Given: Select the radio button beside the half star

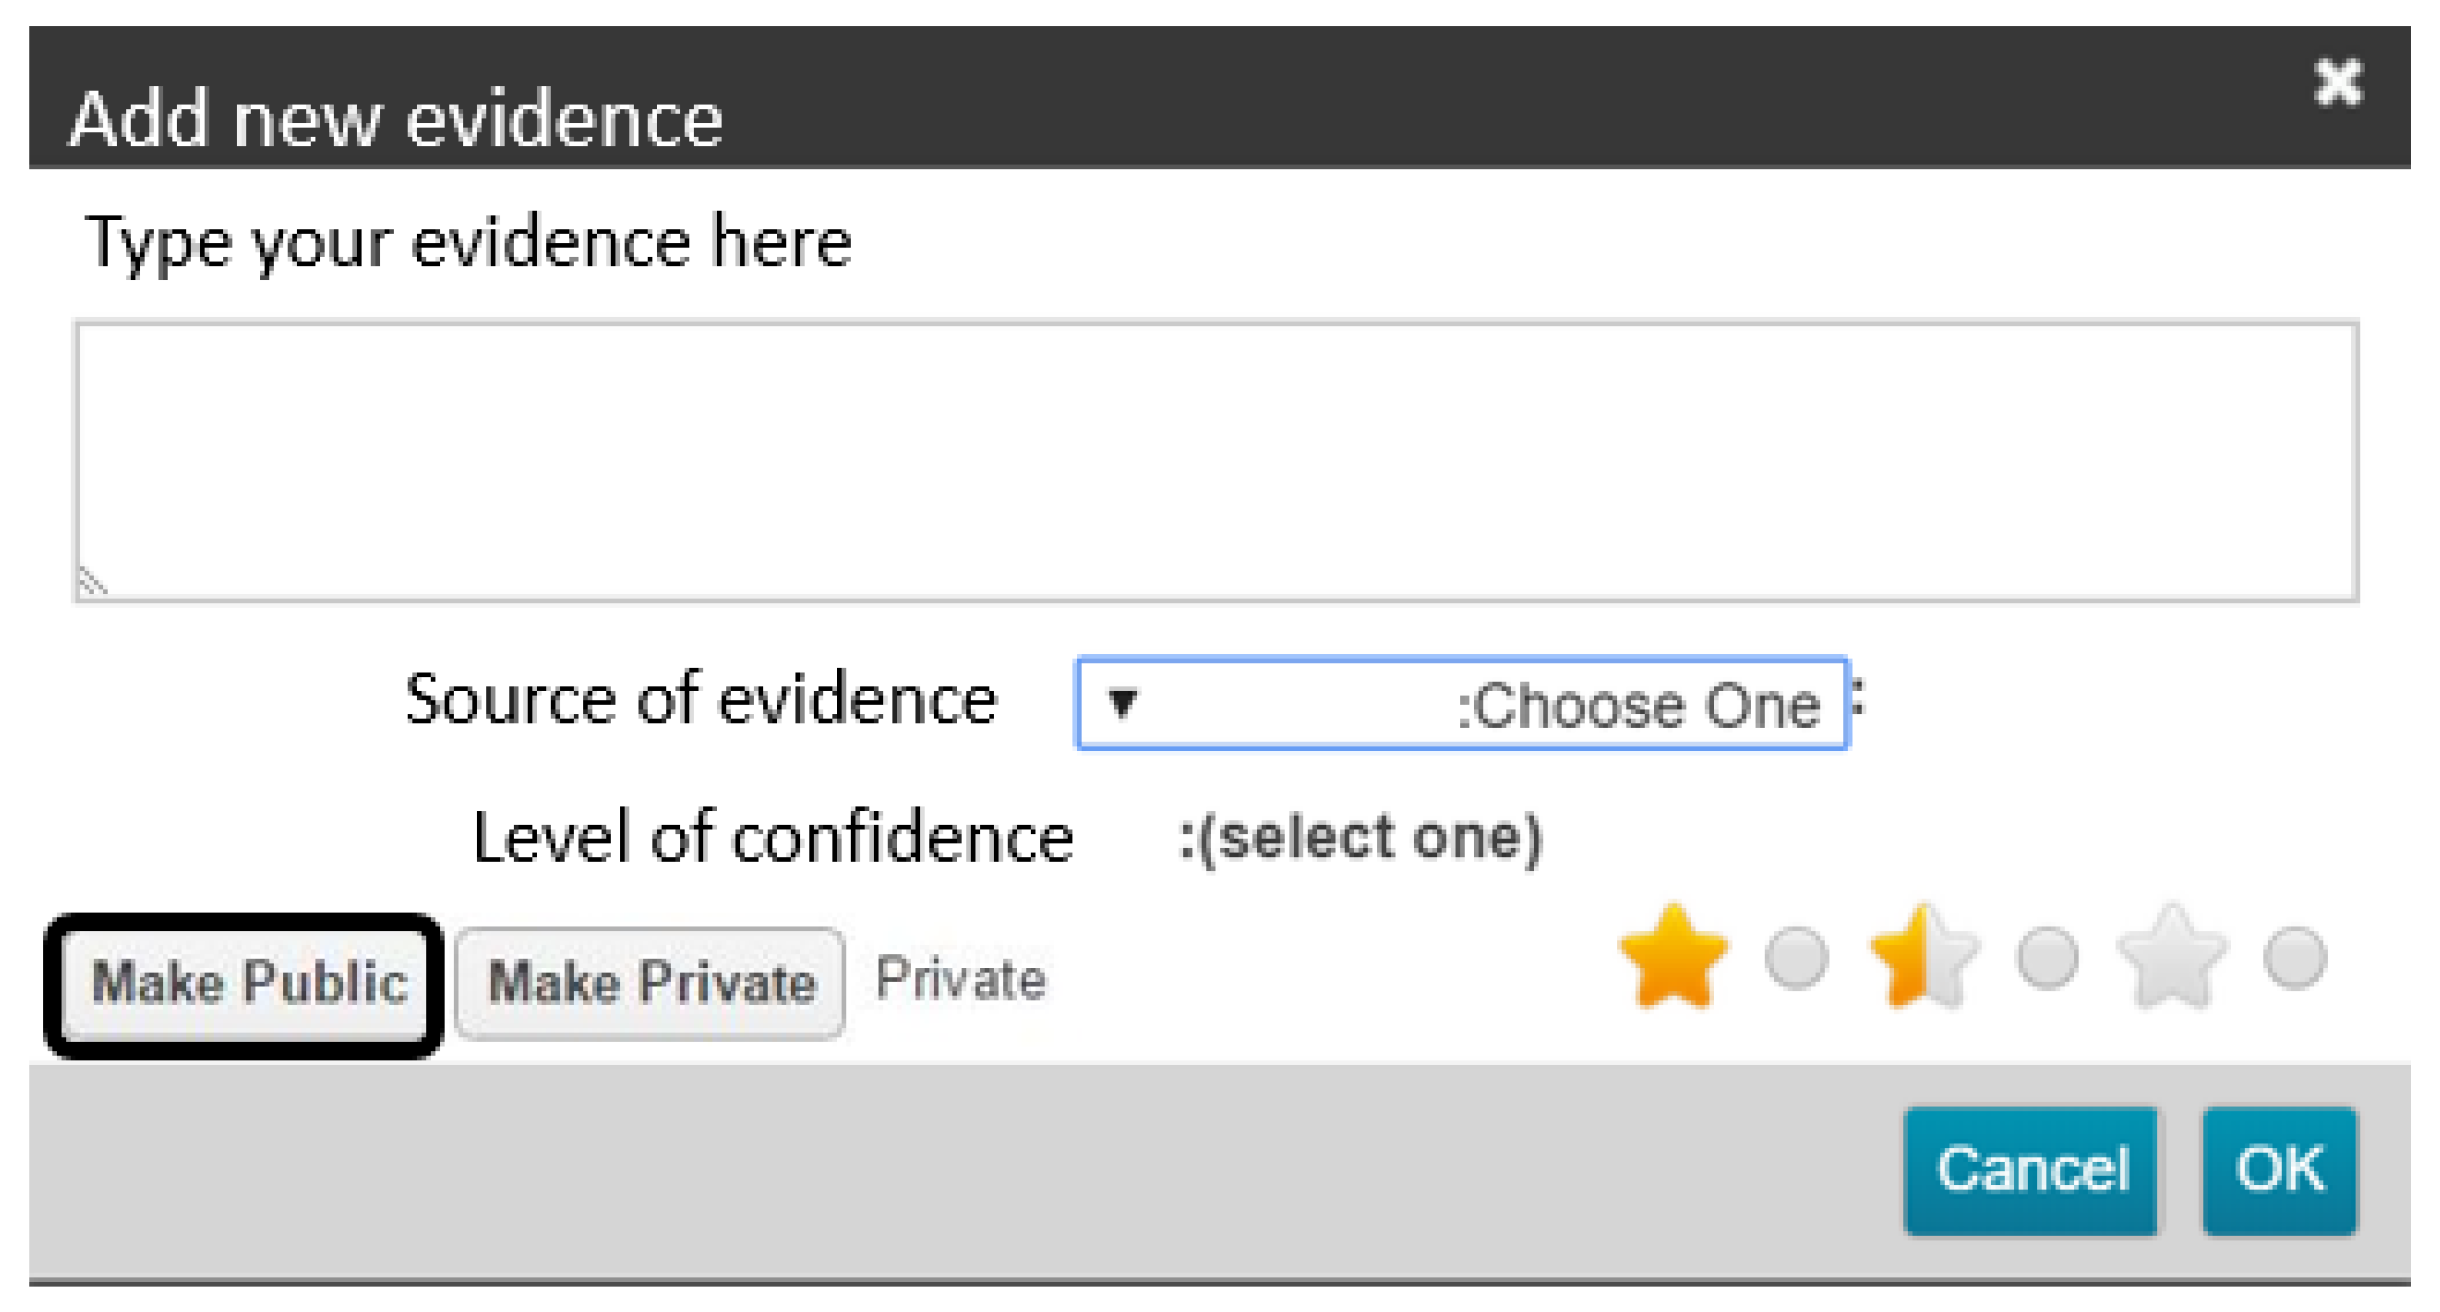Looking at the screenshot, I should pos(2047,958).
